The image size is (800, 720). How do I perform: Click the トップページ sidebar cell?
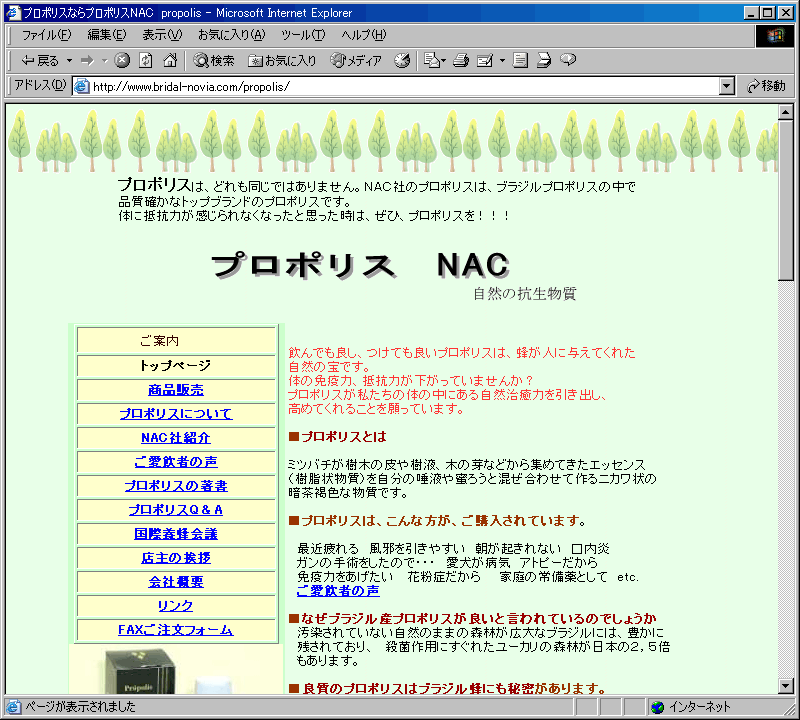coord(176,365)
